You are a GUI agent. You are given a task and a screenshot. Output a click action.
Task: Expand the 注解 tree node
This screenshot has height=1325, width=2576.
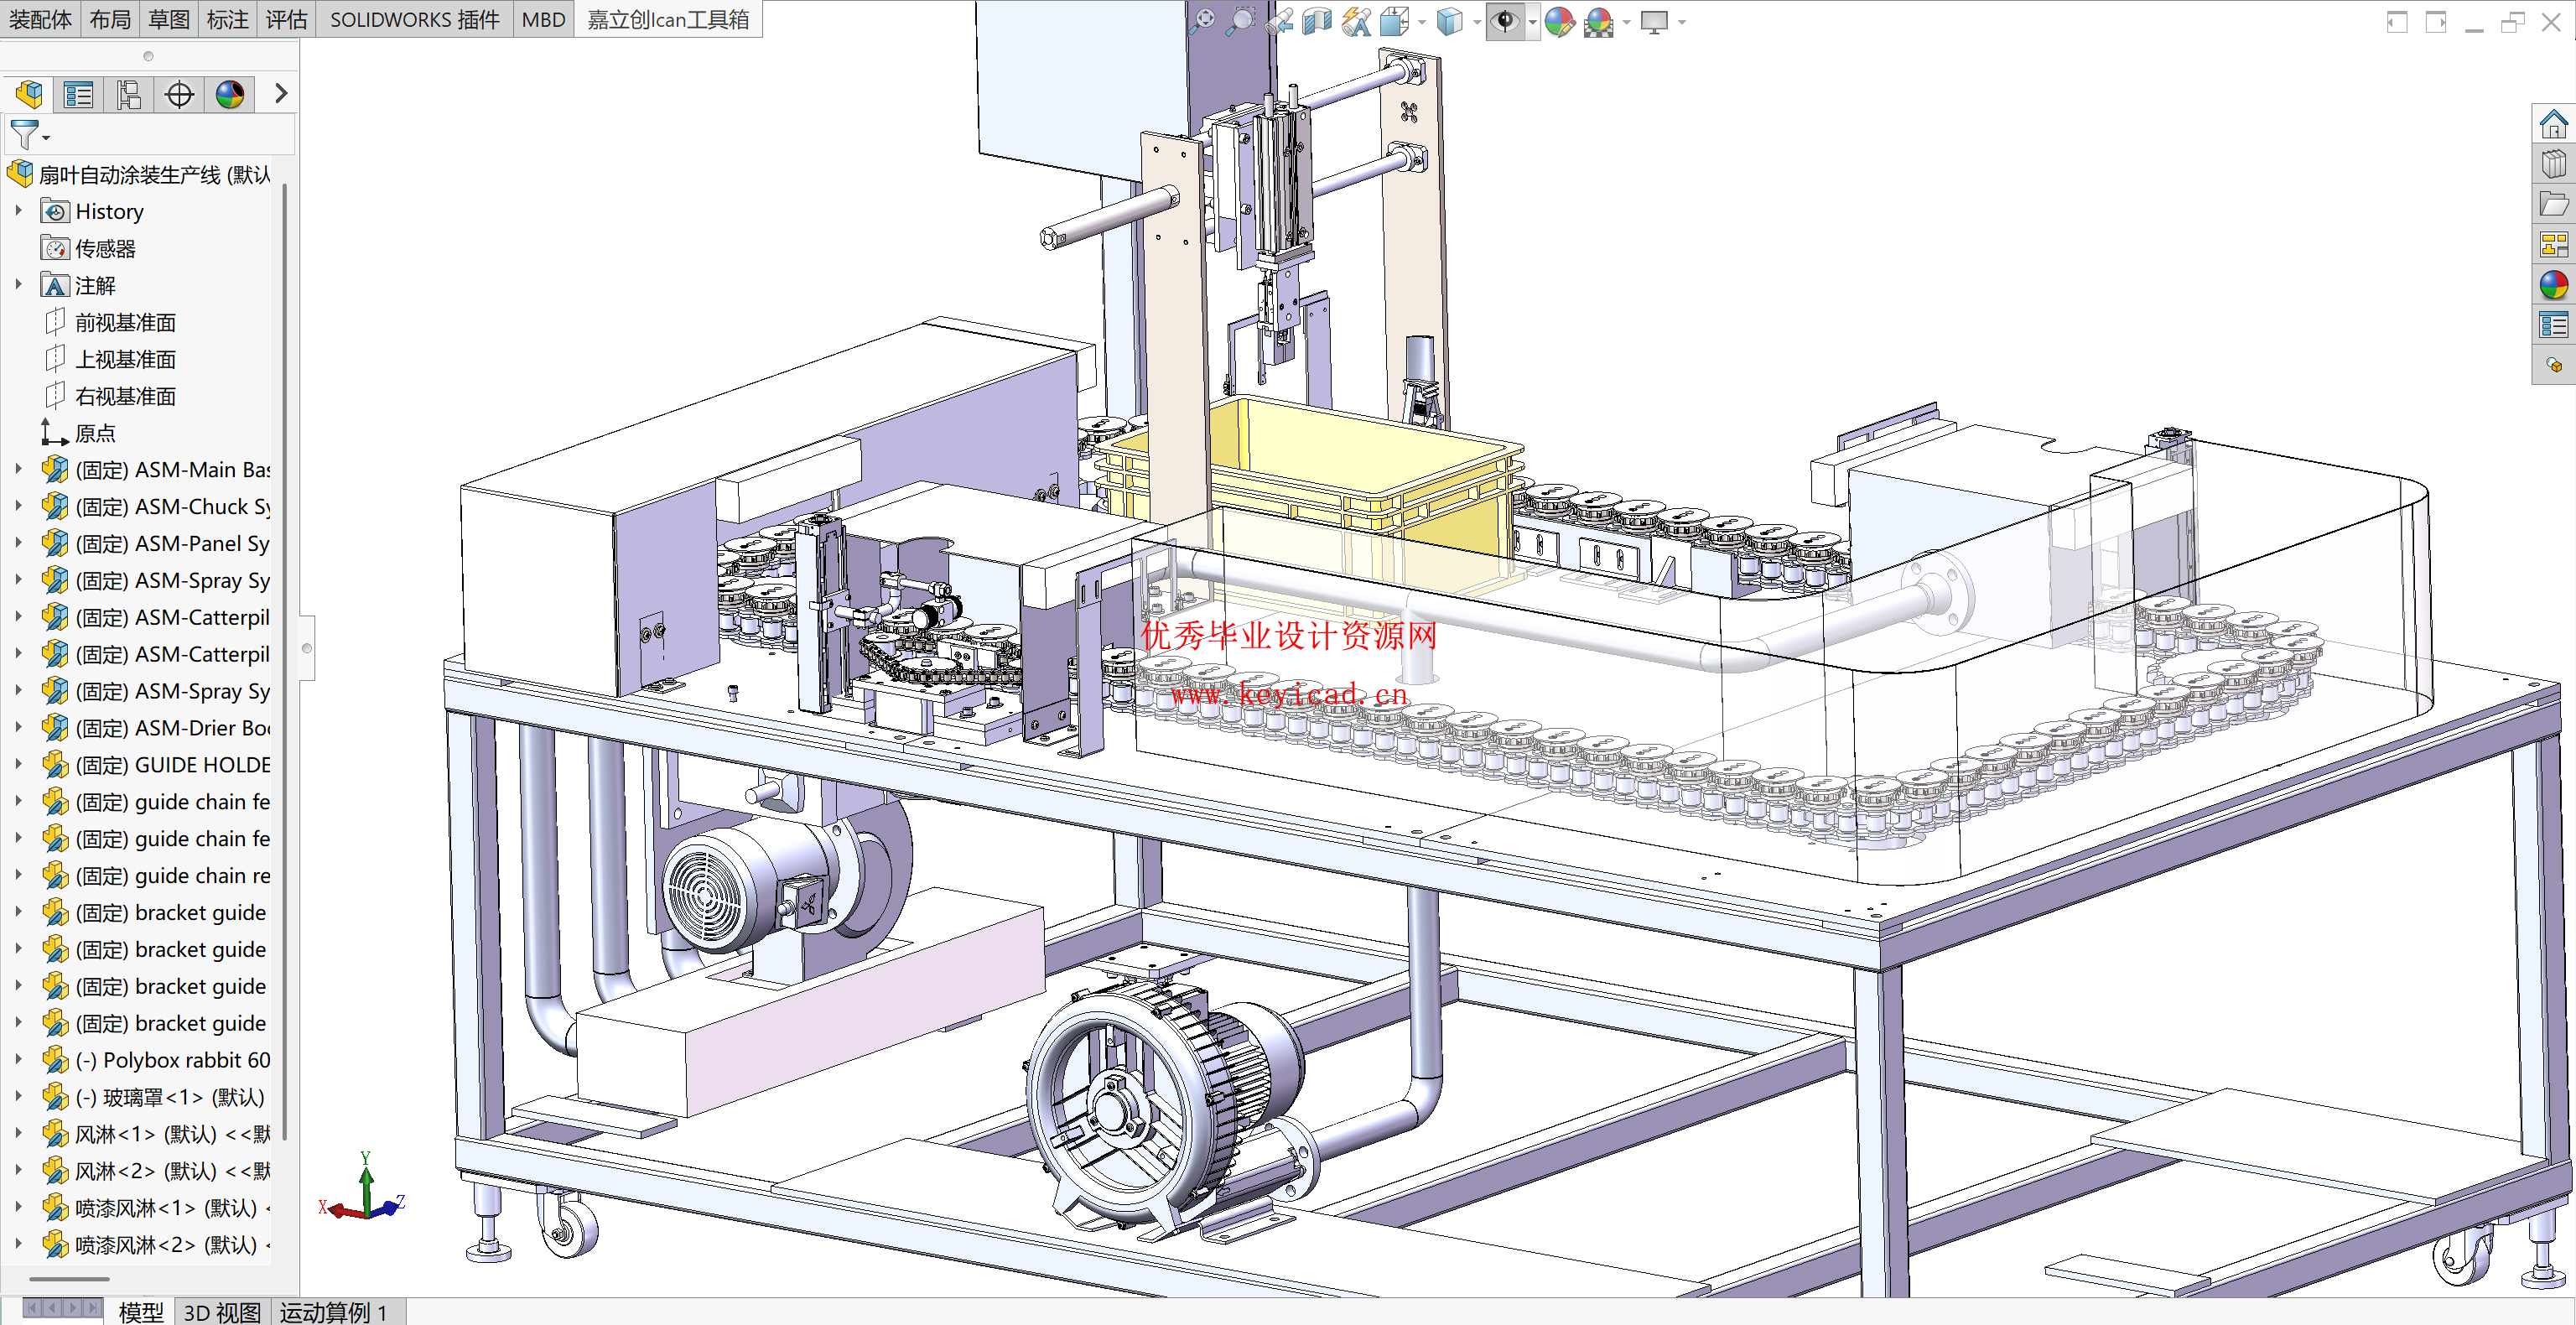[x=18, y=285]
